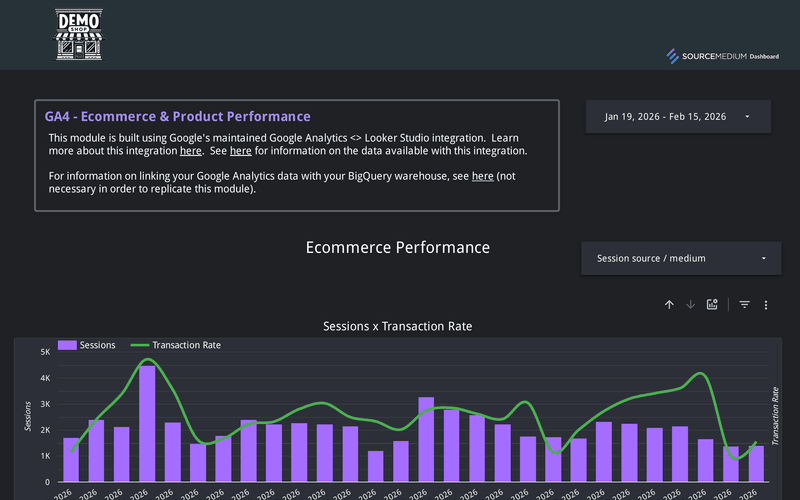Click the Transaction Rate legend entry
Image resolution: width=800 pixels, height=500 pixels.
point(185,345)
